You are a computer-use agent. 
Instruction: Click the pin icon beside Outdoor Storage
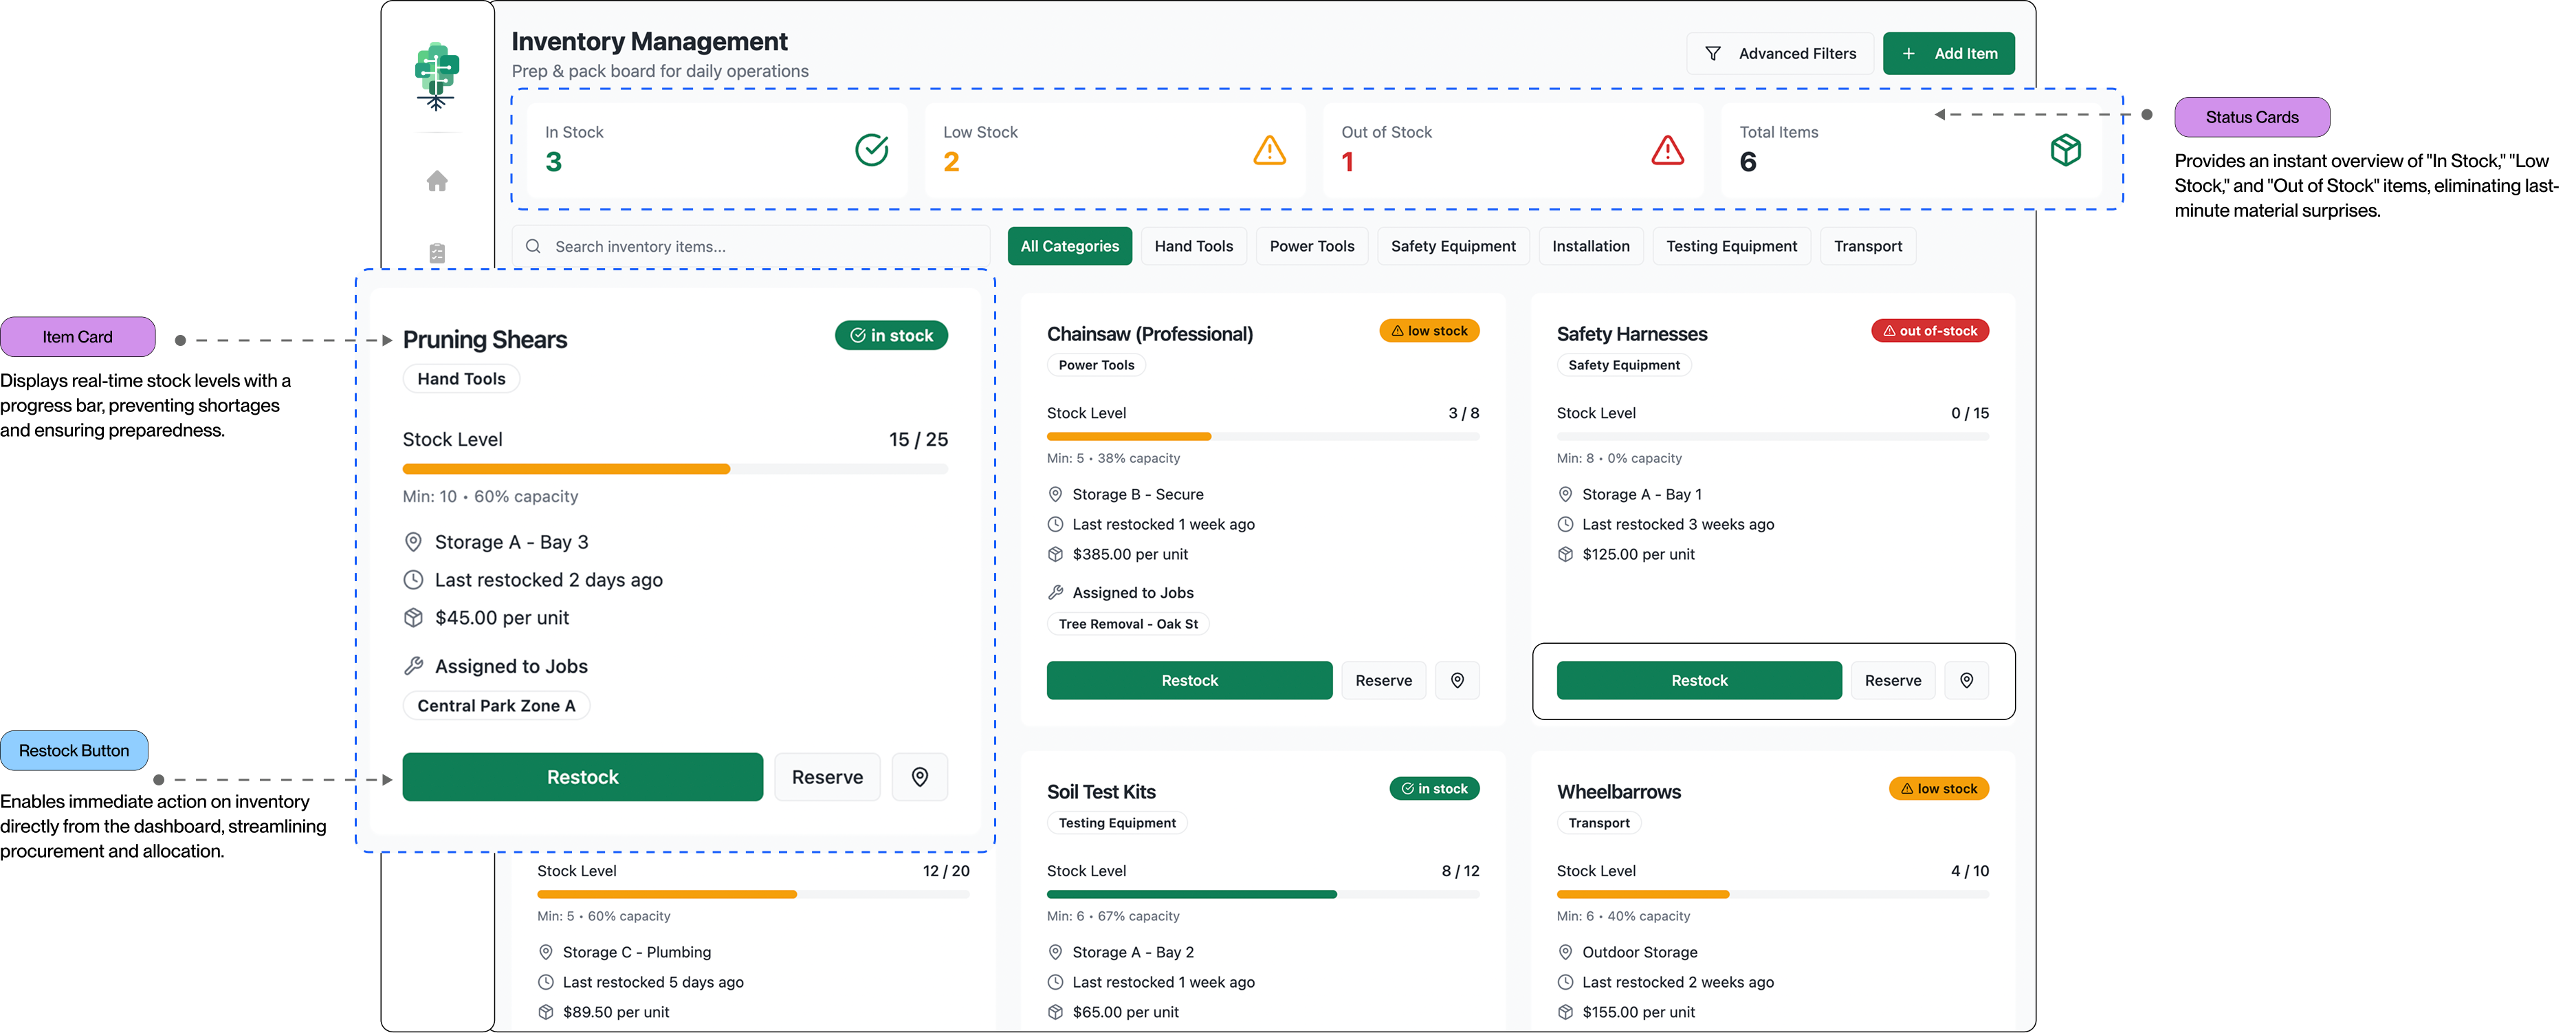(1565, 952)
